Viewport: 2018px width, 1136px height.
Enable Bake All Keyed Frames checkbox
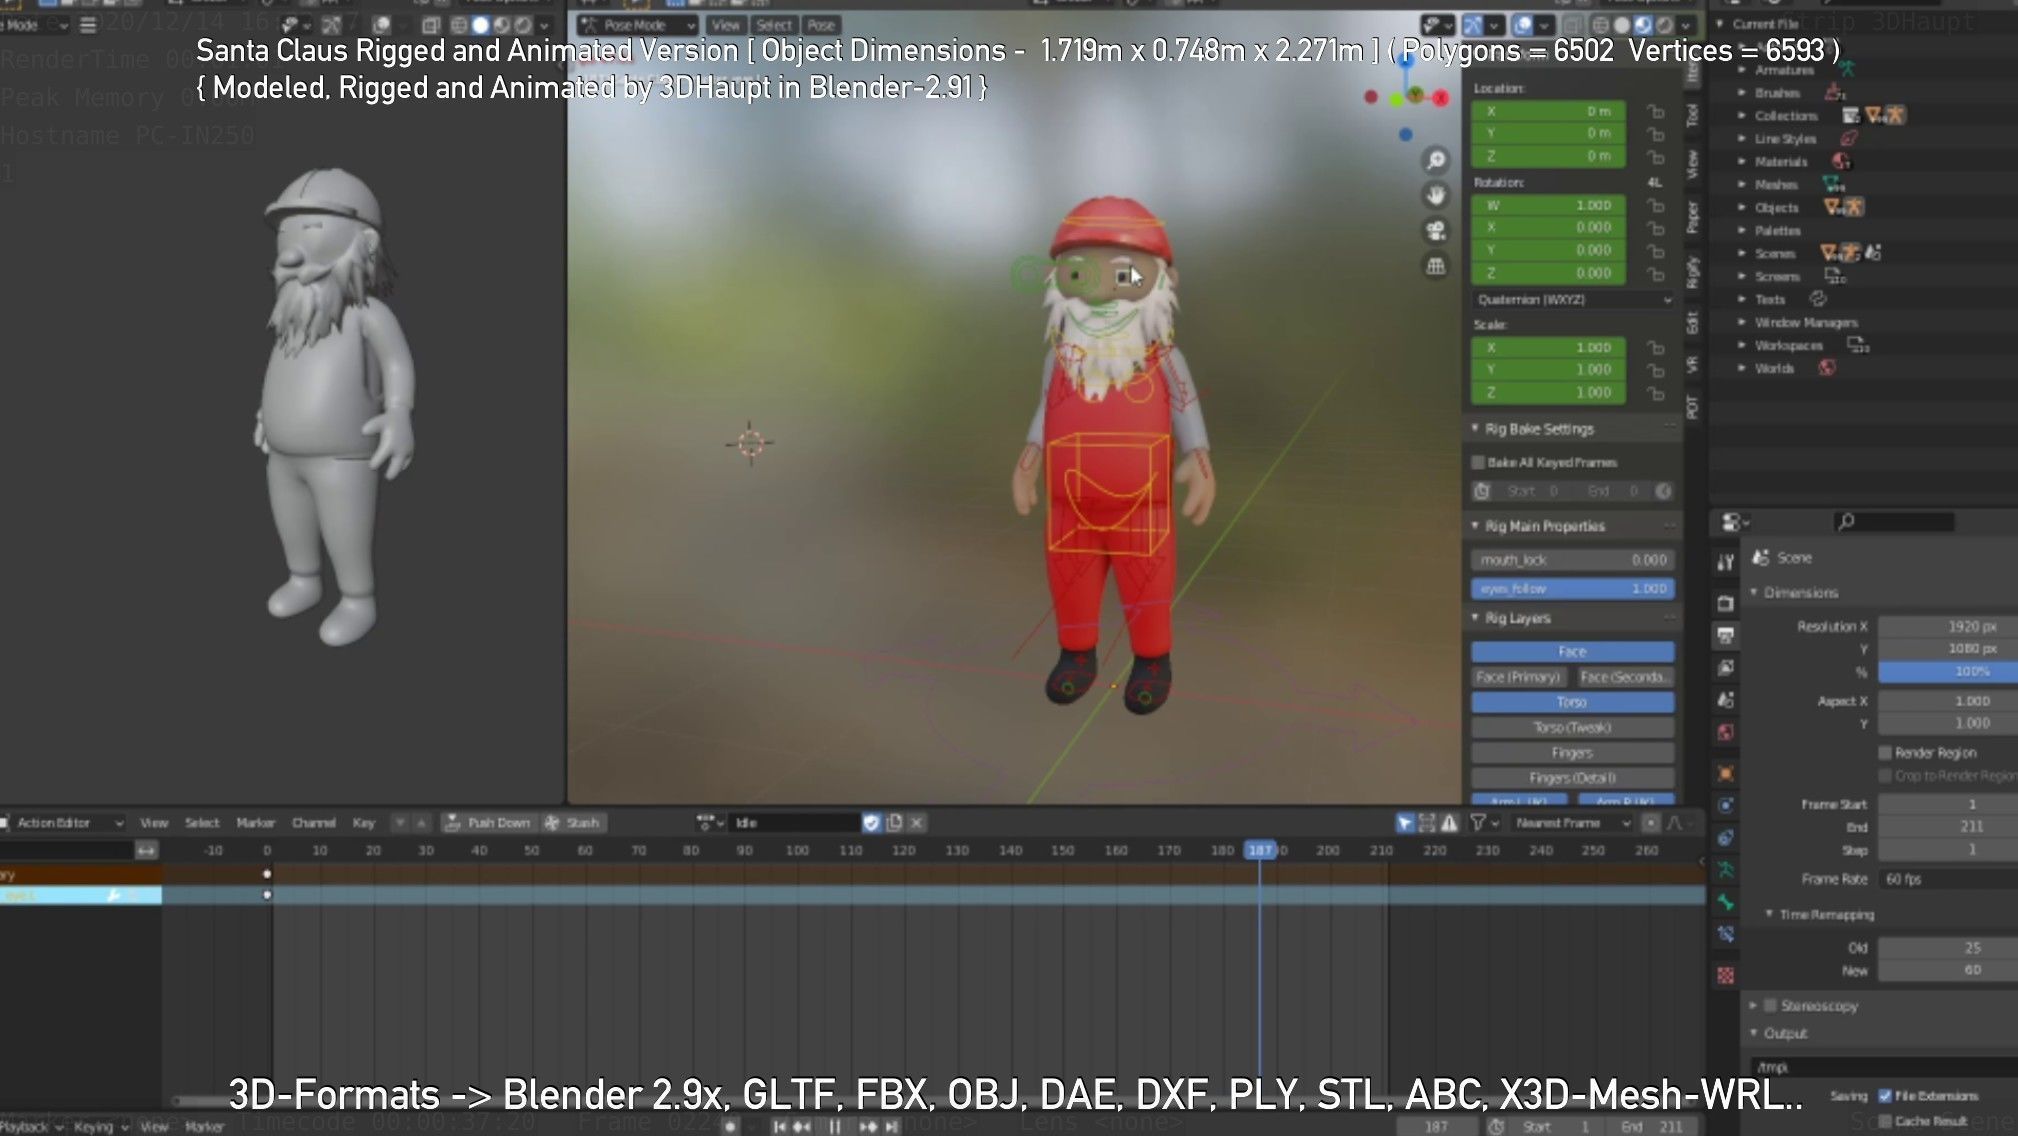[x=1478, y=462]
